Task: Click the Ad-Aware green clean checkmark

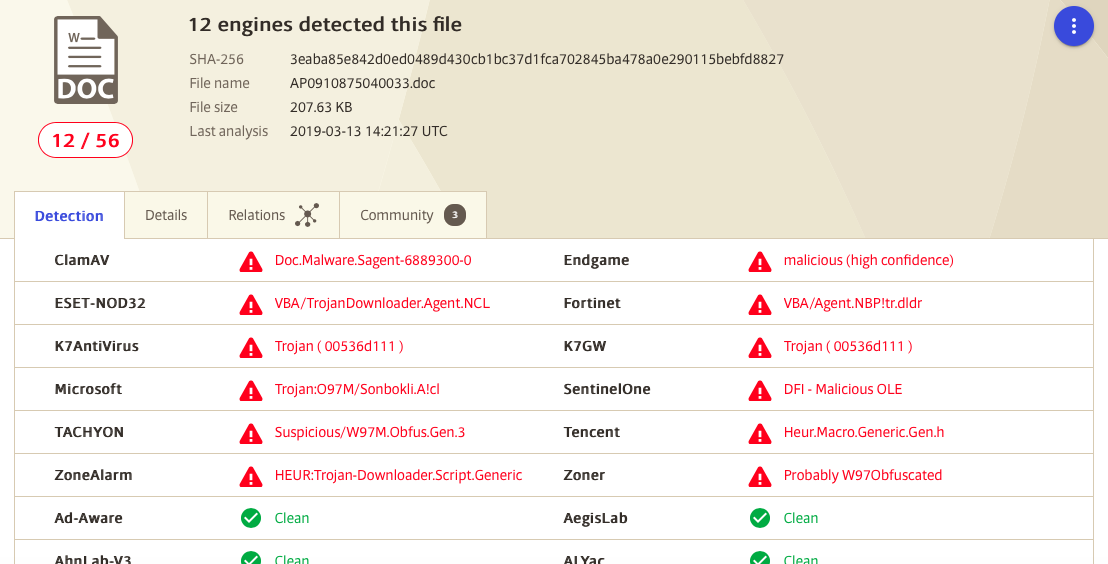Action: pyautogui.click(x=251, y=518)
